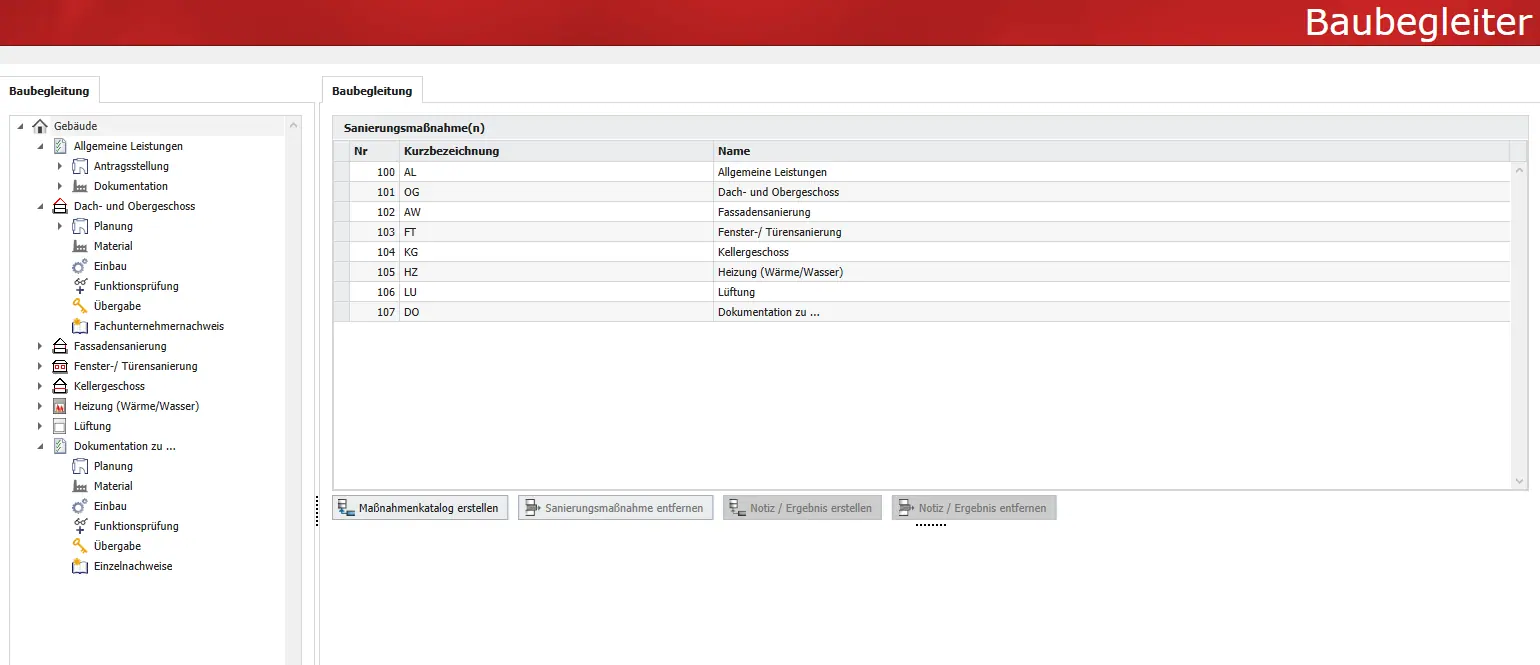Click icon on Maßnahmenkatalog erstellen button
The width and height of the screenshot is (1540, 665).
click(346, 508)
